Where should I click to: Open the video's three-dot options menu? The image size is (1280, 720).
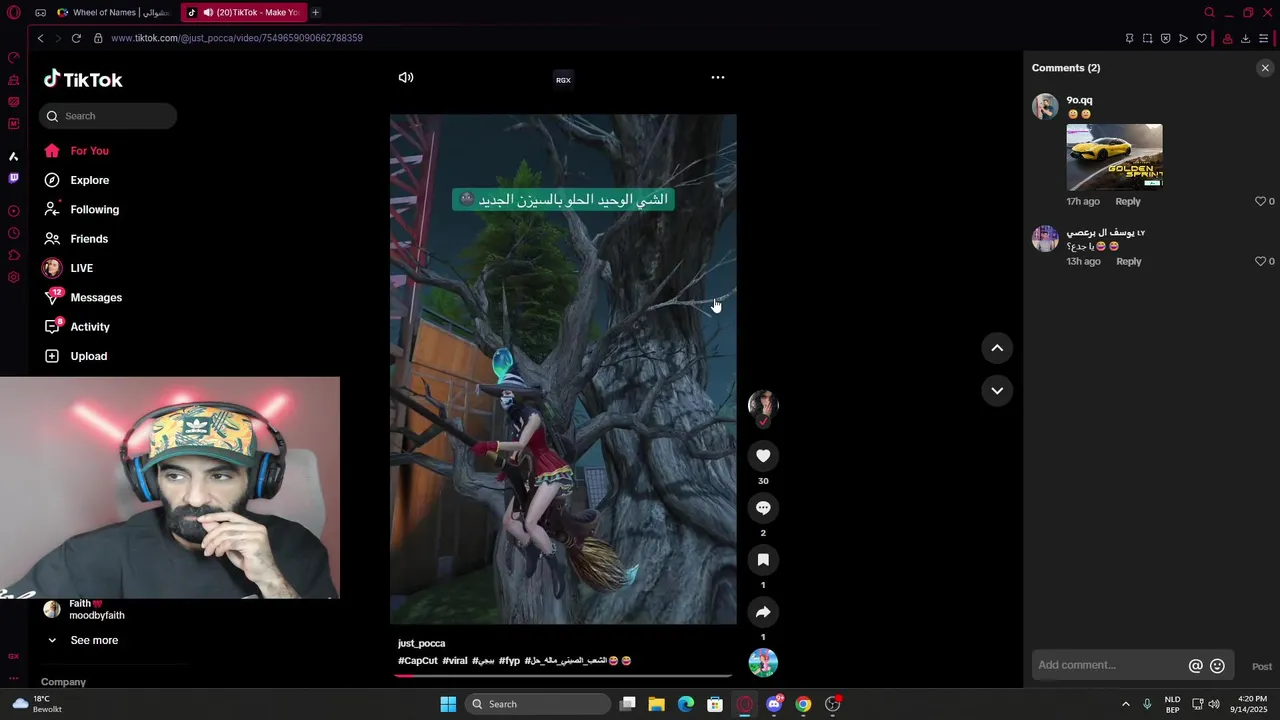pos(718,77)
